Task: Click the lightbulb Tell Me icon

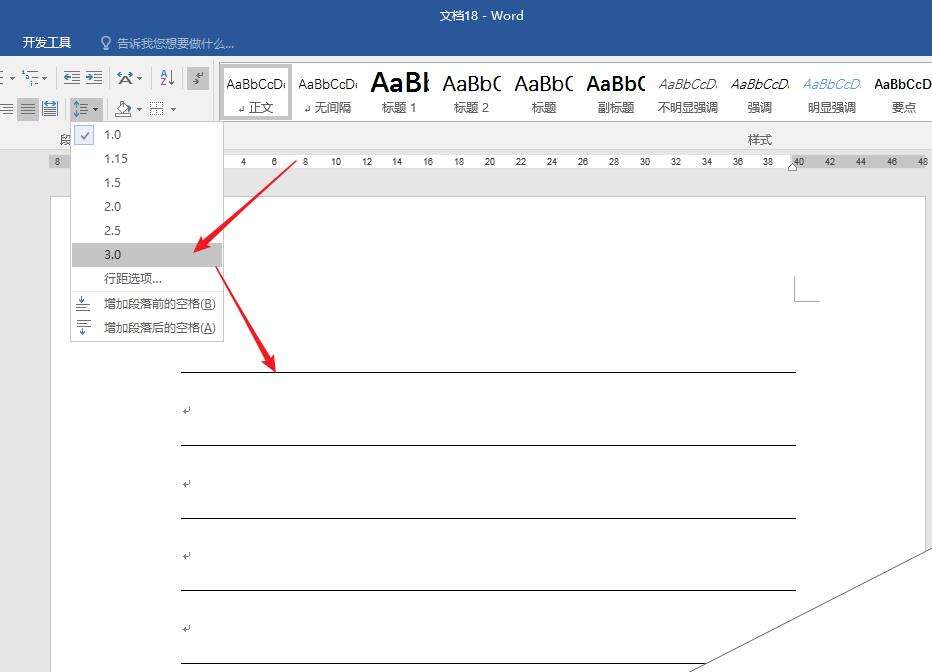Action: coord(106,43)
